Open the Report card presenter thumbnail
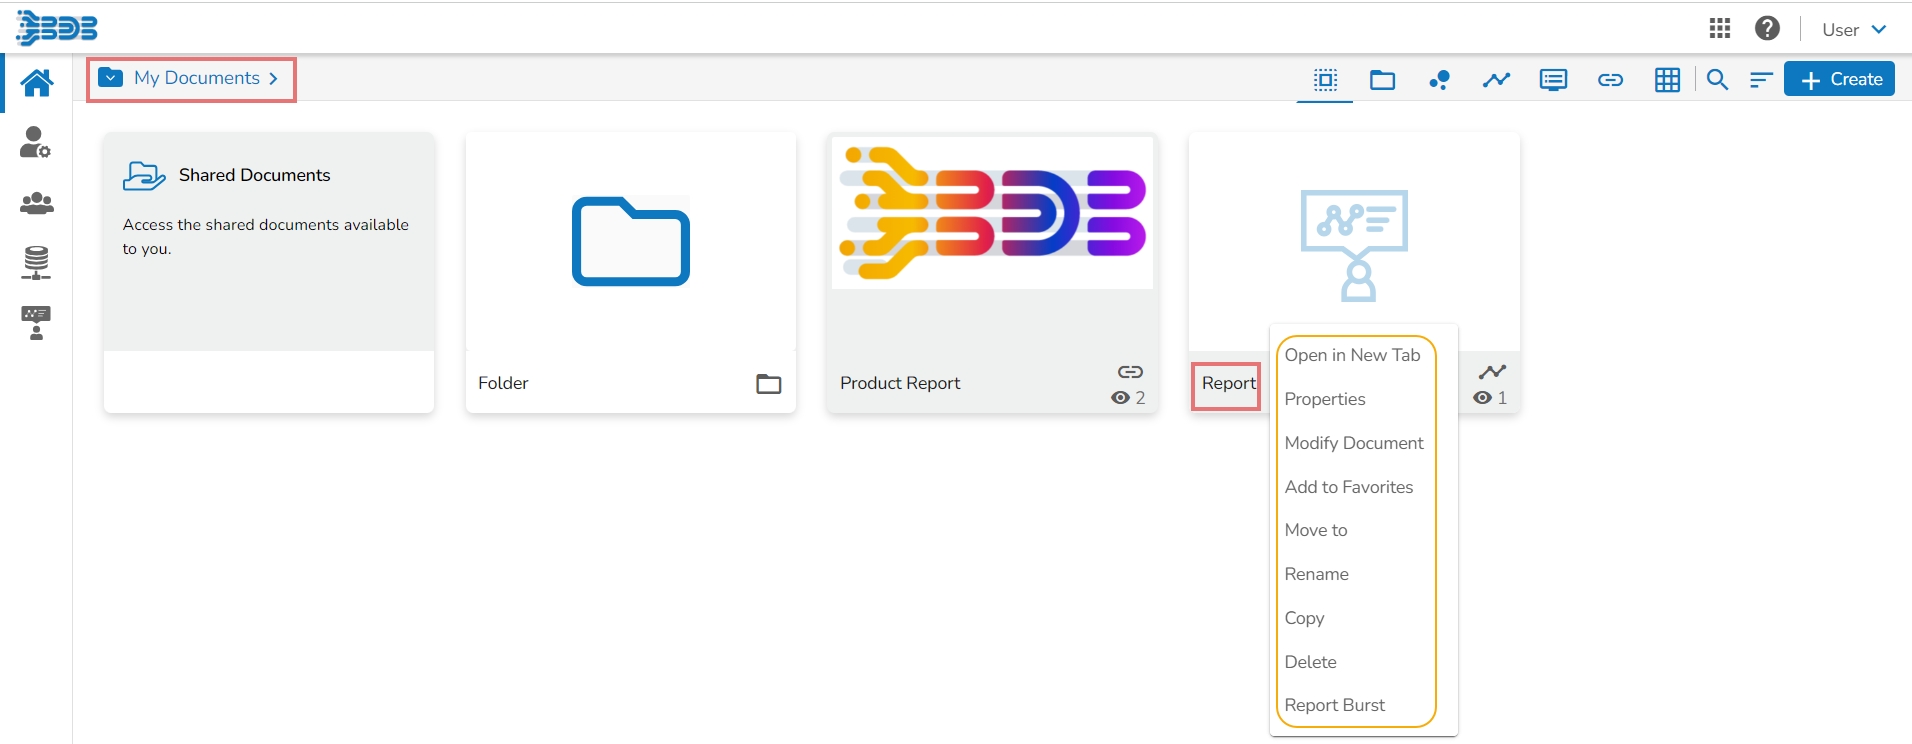 coord(1354,245)
